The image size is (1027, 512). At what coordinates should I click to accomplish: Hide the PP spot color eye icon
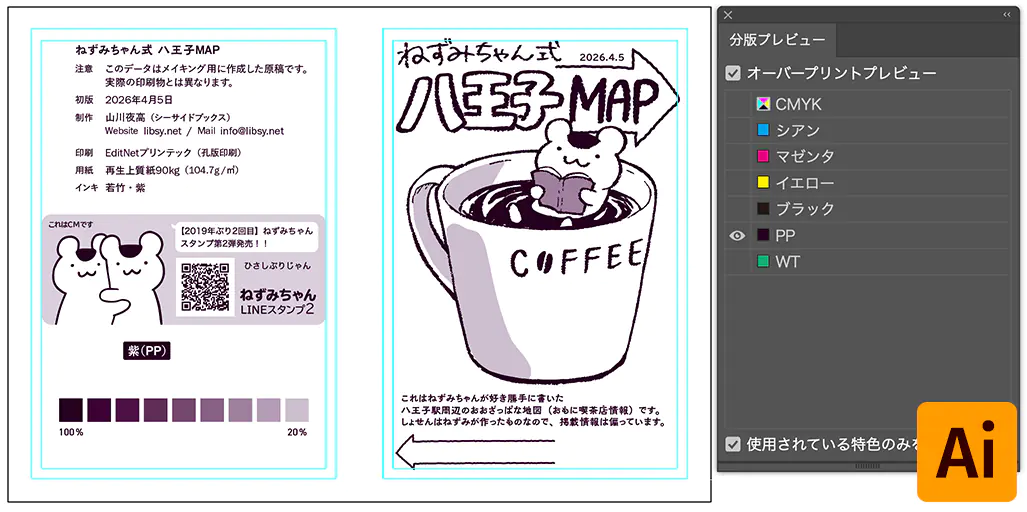coord(737,236)
